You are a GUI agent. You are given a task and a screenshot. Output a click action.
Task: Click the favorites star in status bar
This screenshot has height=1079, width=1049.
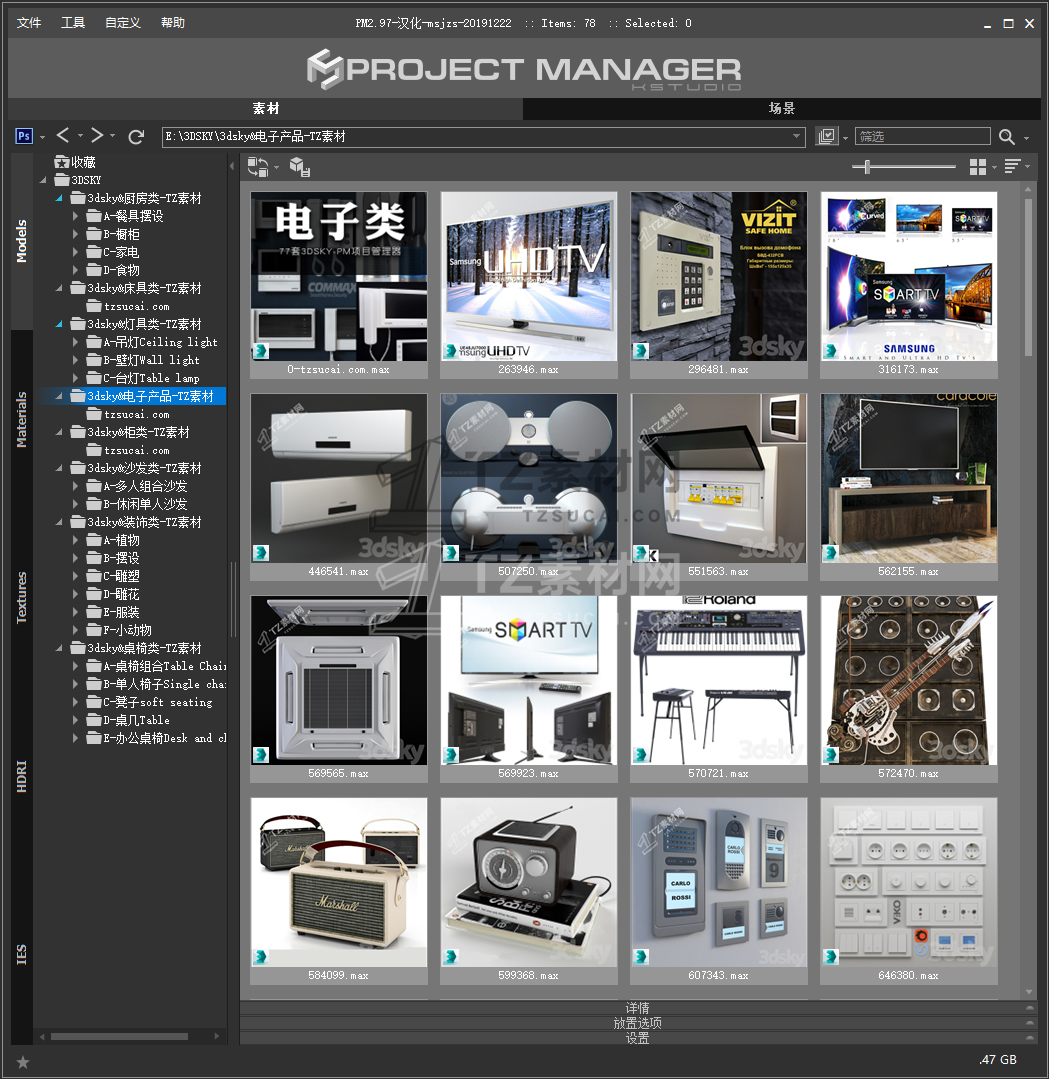[23, 1061]
